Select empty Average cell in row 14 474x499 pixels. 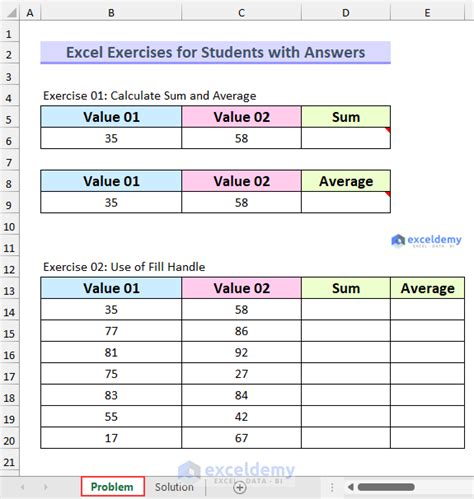click(x=427, y=309)
